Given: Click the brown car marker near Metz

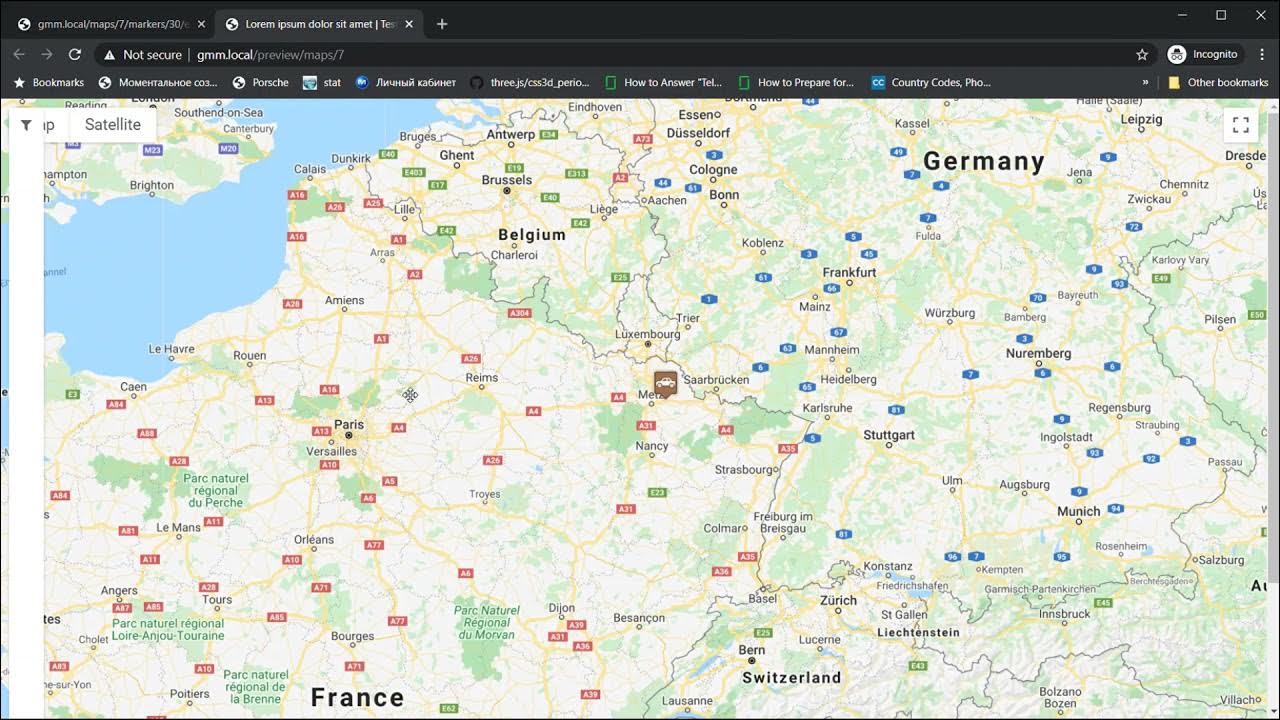Looking at the screenshot, I should [x=665, y=383].
